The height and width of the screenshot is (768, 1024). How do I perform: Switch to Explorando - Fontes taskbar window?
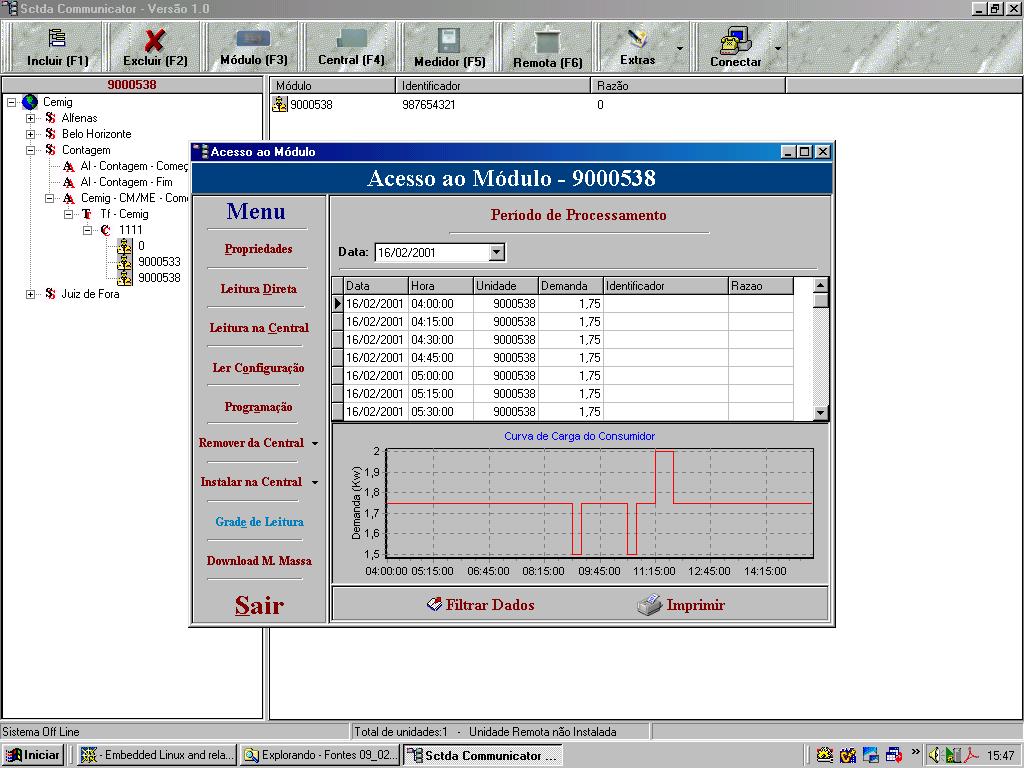point(320,755)
